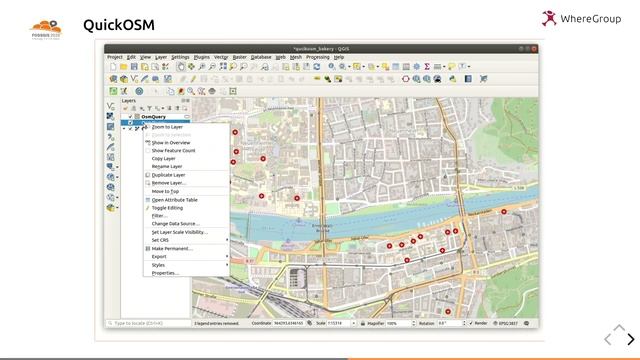640x360 pixels.
Task: Click the Refresh map icon
Action: tap(317, 67)
